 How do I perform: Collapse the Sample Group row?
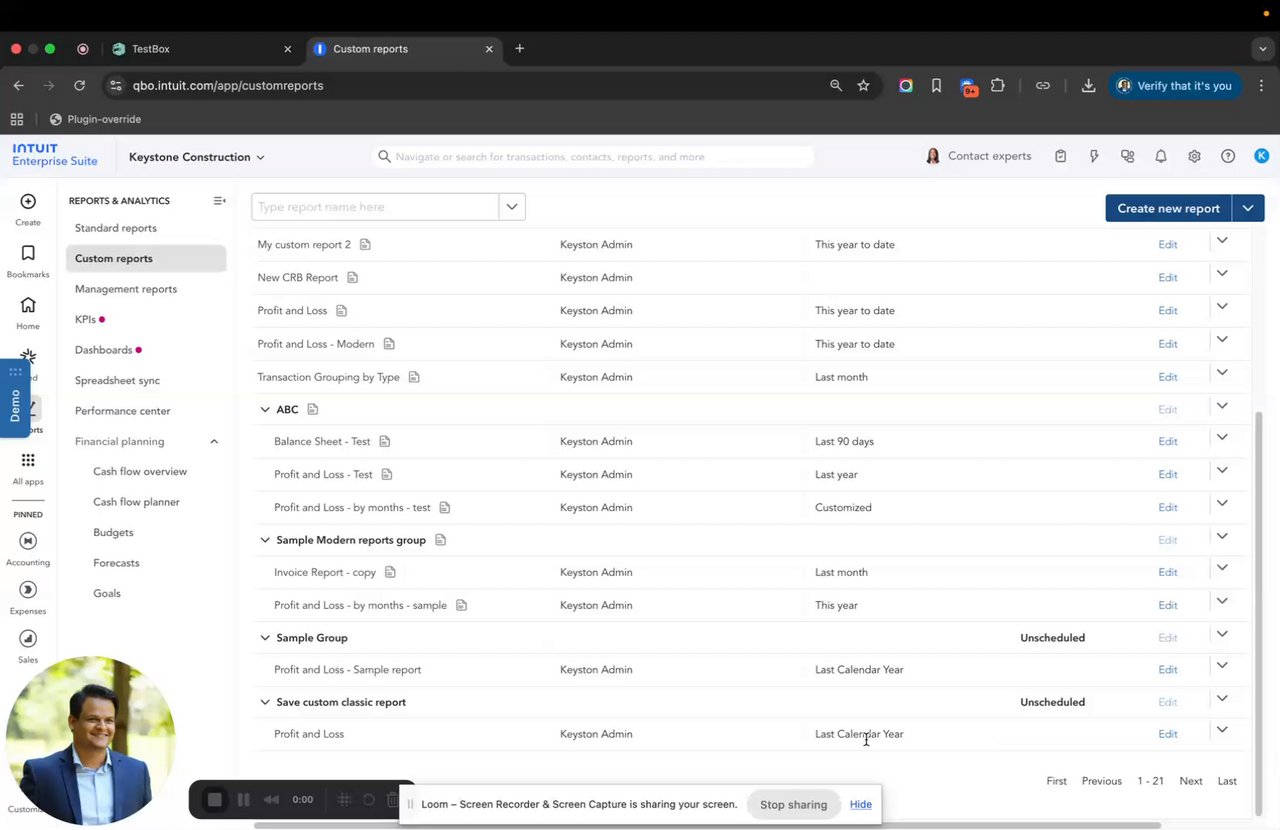coord(265,638)
